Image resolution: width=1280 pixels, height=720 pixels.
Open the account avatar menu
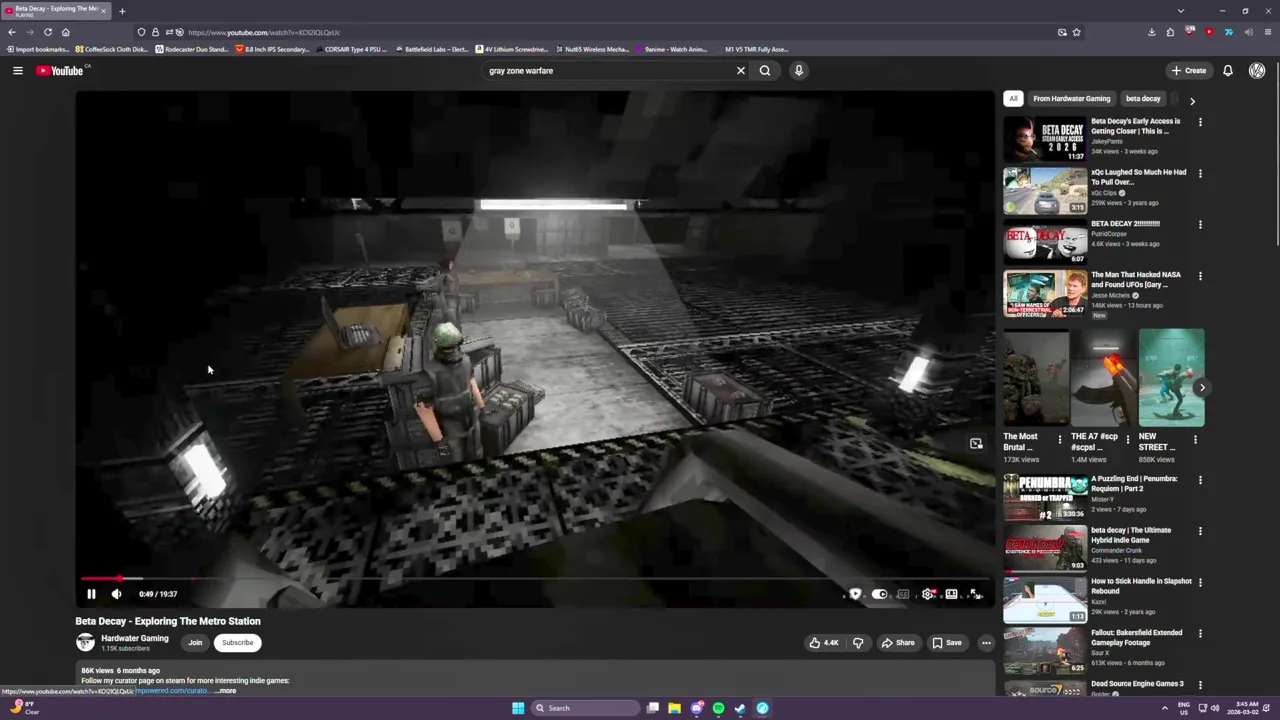coord(1257,70)
